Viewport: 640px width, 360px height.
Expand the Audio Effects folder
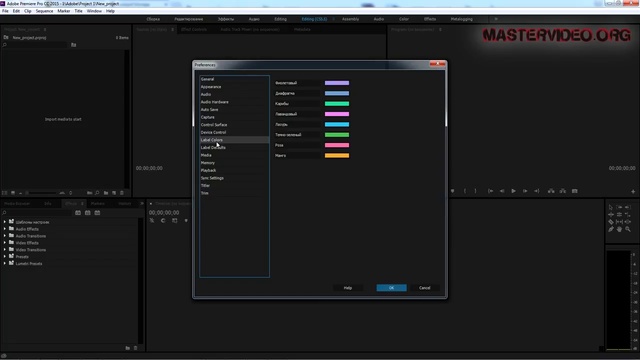[5, 229]
